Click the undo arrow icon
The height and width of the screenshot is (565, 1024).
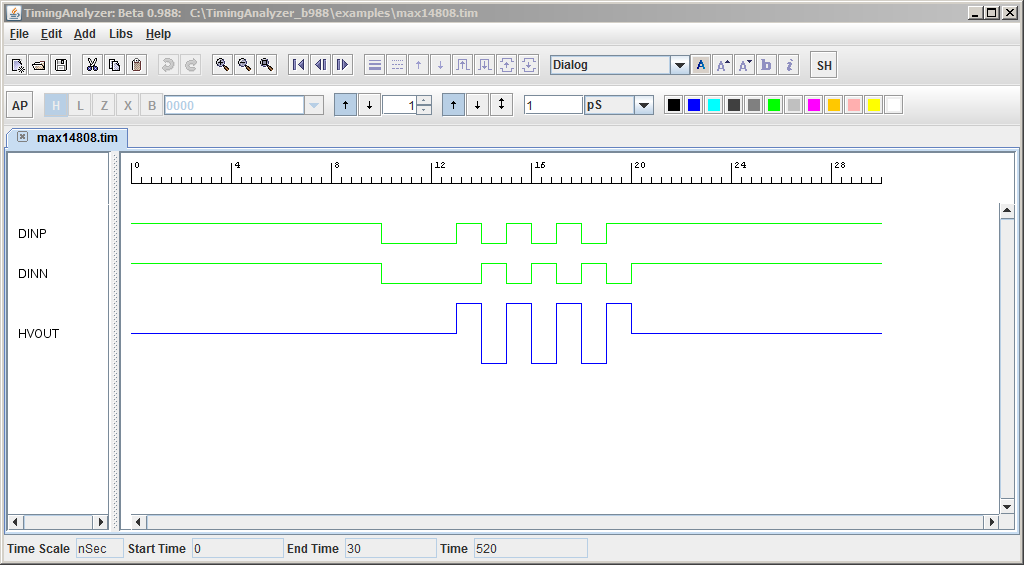click(x=168, y=65)
